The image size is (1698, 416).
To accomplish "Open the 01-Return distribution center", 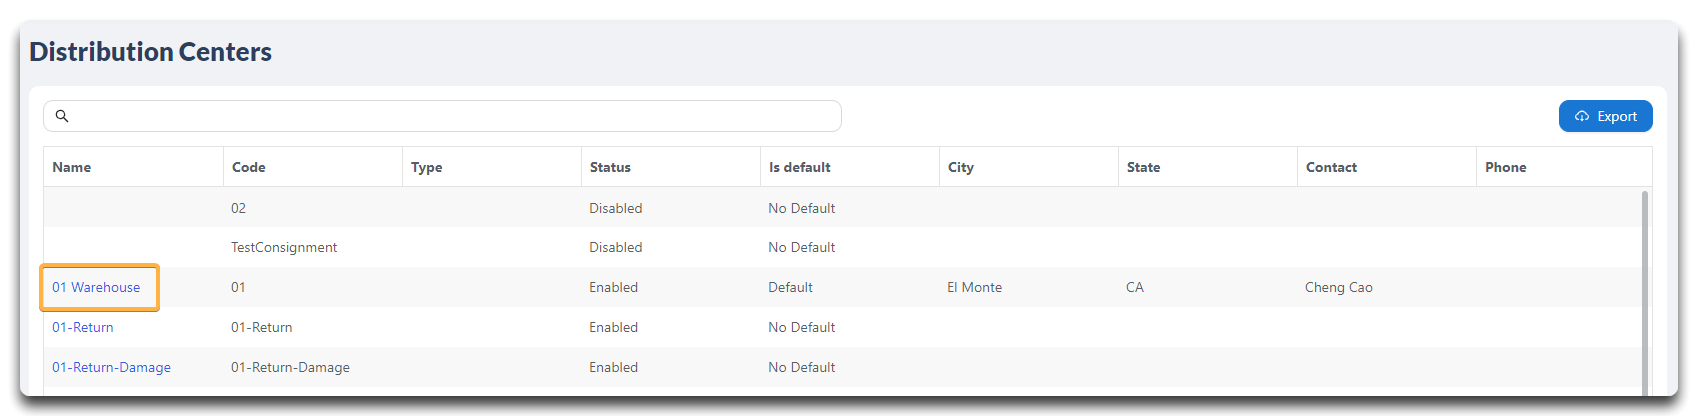I will coord(83,327).
